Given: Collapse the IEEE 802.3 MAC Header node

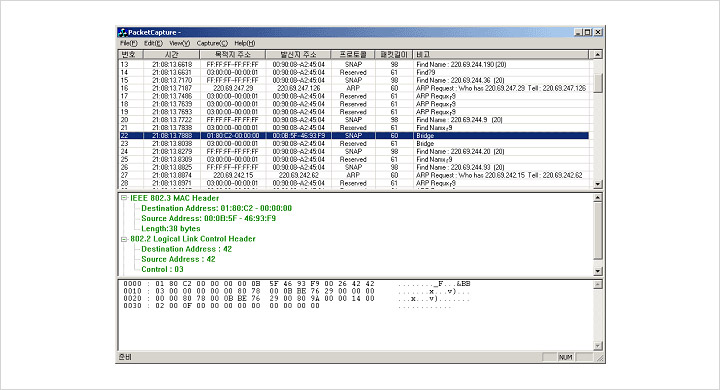Looking at the screenshot, I should pyautogui.click(x=124, y=198).
